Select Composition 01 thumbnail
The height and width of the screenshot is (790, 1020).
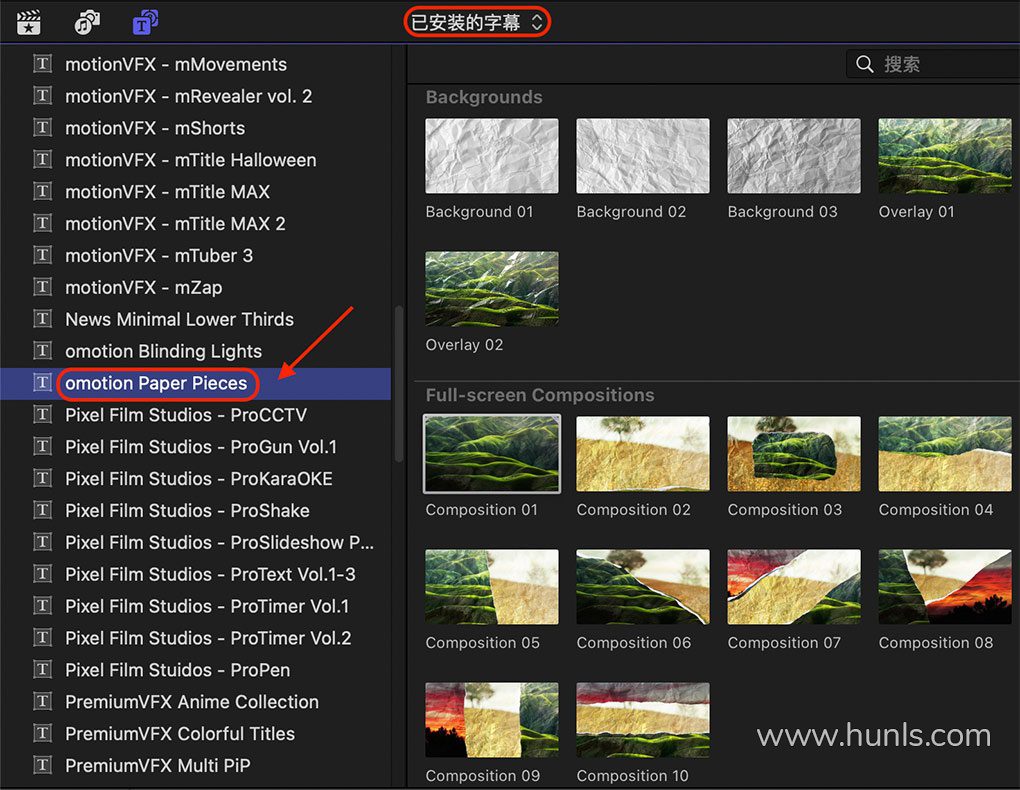(492, 454)
